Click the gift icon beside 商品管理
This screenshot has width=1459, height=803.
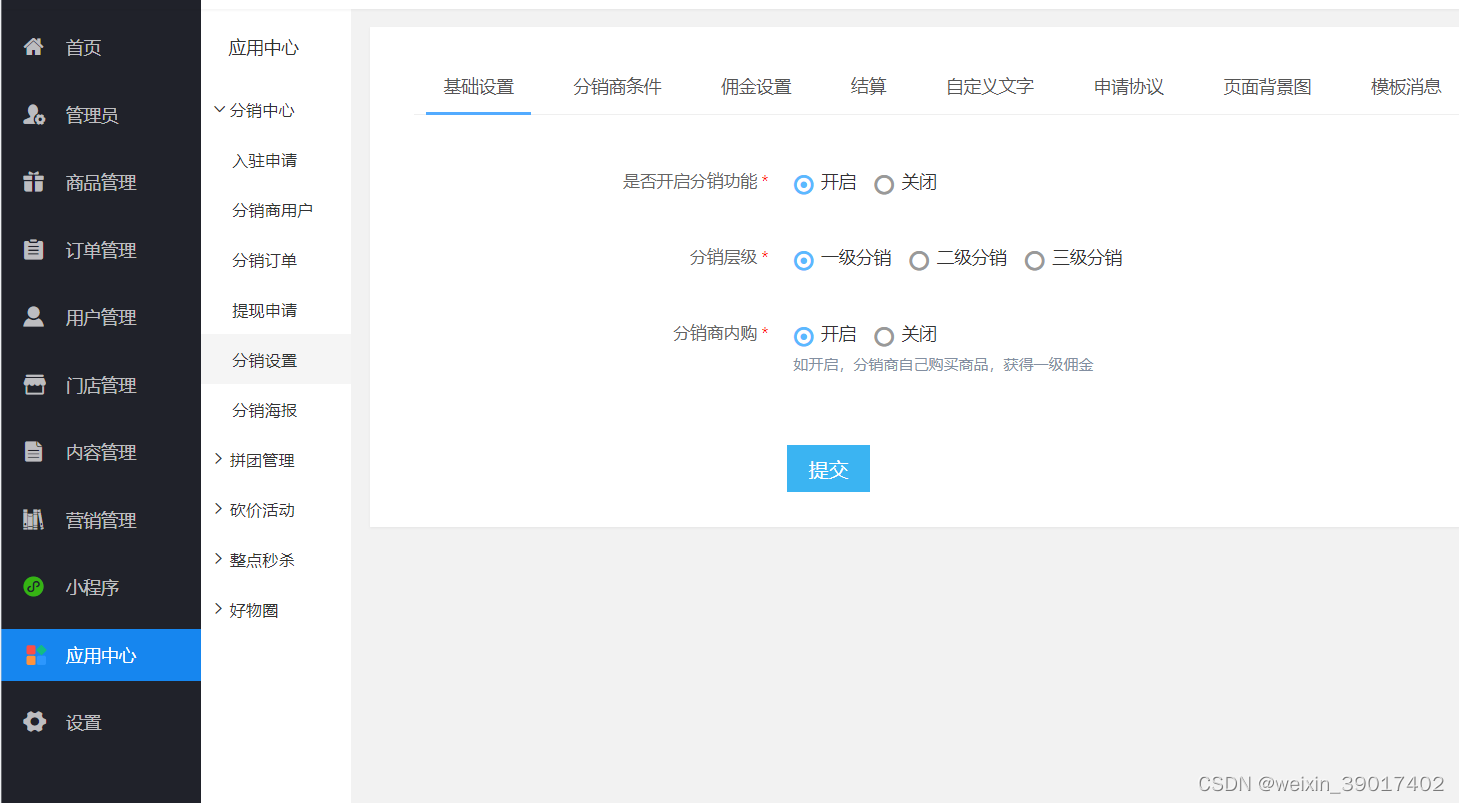[x=34, y=182]
